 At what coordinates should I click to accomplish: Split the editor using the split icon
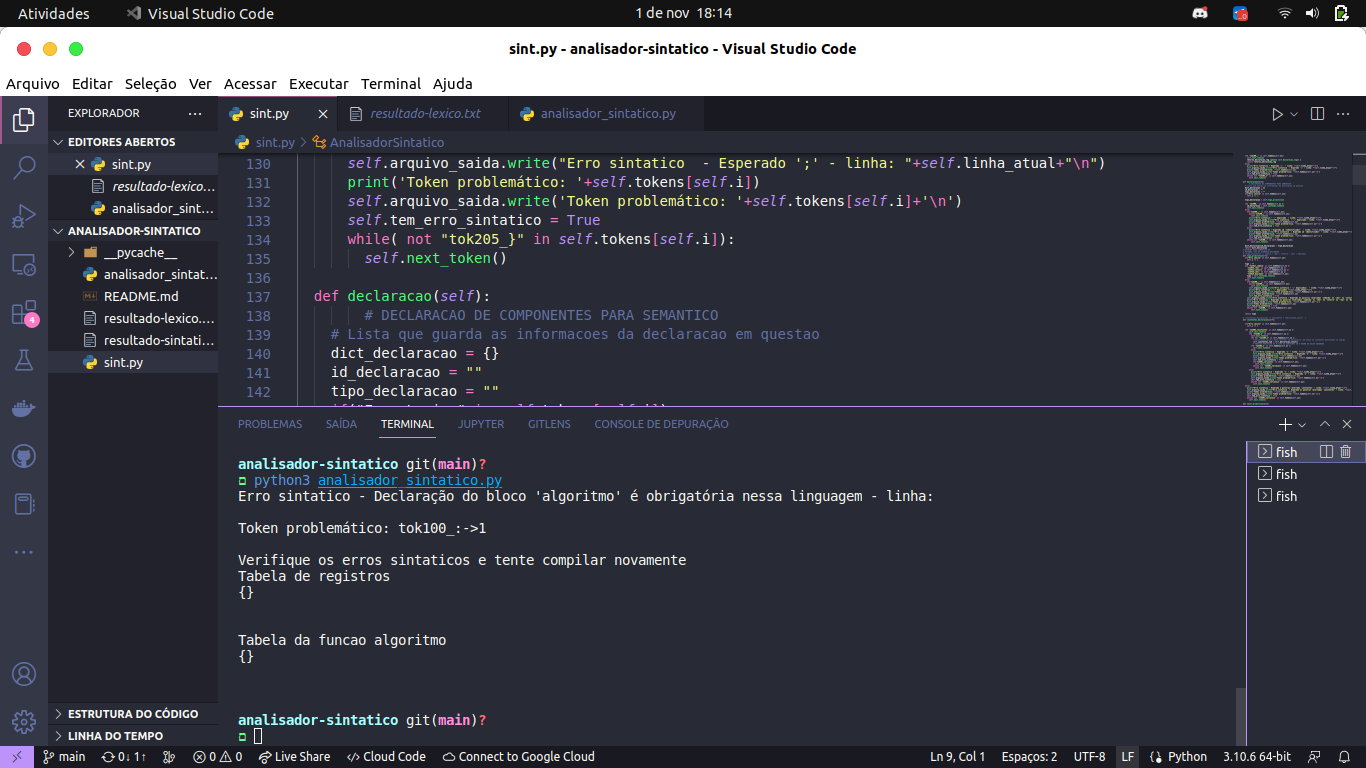pos(1315,113)
